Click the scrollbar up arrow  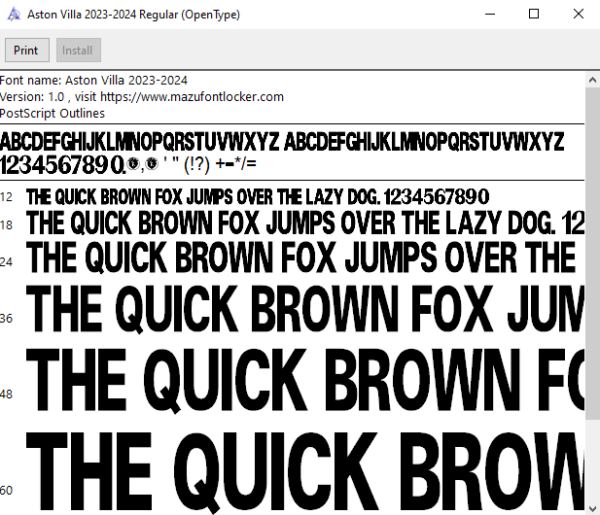click(x=592, y=80)
